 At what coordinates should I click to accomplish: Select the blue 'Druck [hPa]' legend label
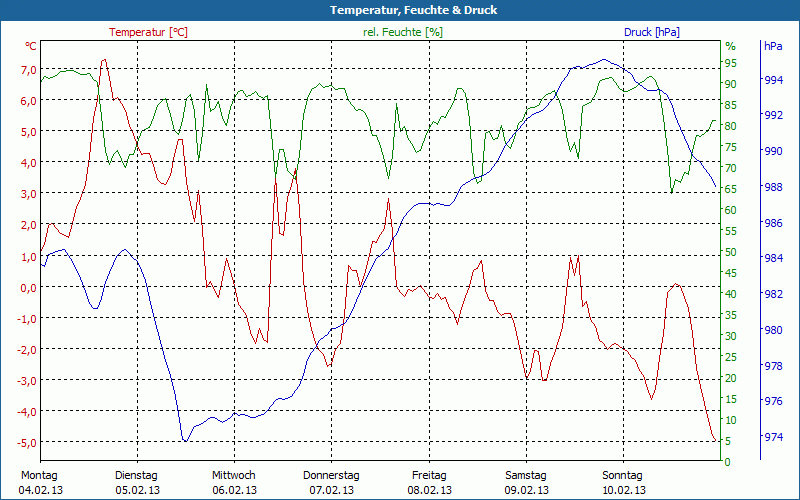[652, 32]
